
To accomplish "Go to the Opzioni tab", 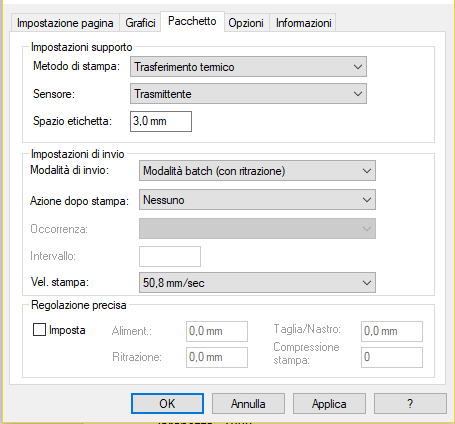I will pyautogui.click(x=246, y=23).
